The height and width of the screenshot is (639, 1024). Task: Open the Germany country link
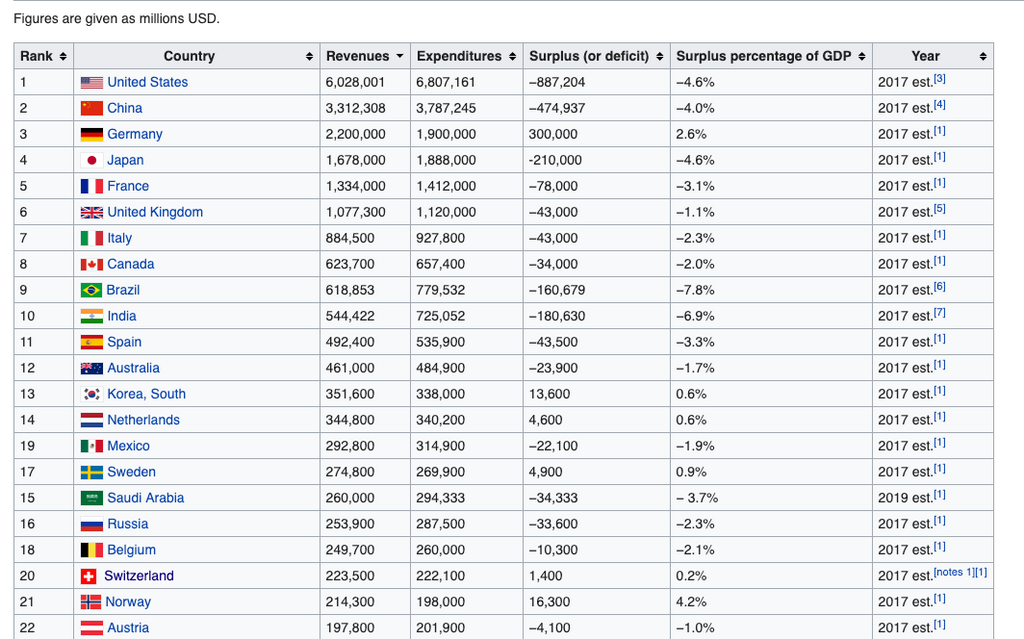pos(135,134)
